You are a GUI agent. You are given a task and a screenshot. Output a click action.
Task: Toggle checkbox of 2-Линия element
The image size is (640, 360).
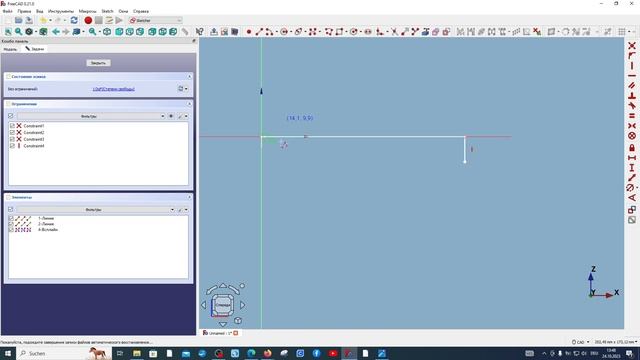pos(11,224)
